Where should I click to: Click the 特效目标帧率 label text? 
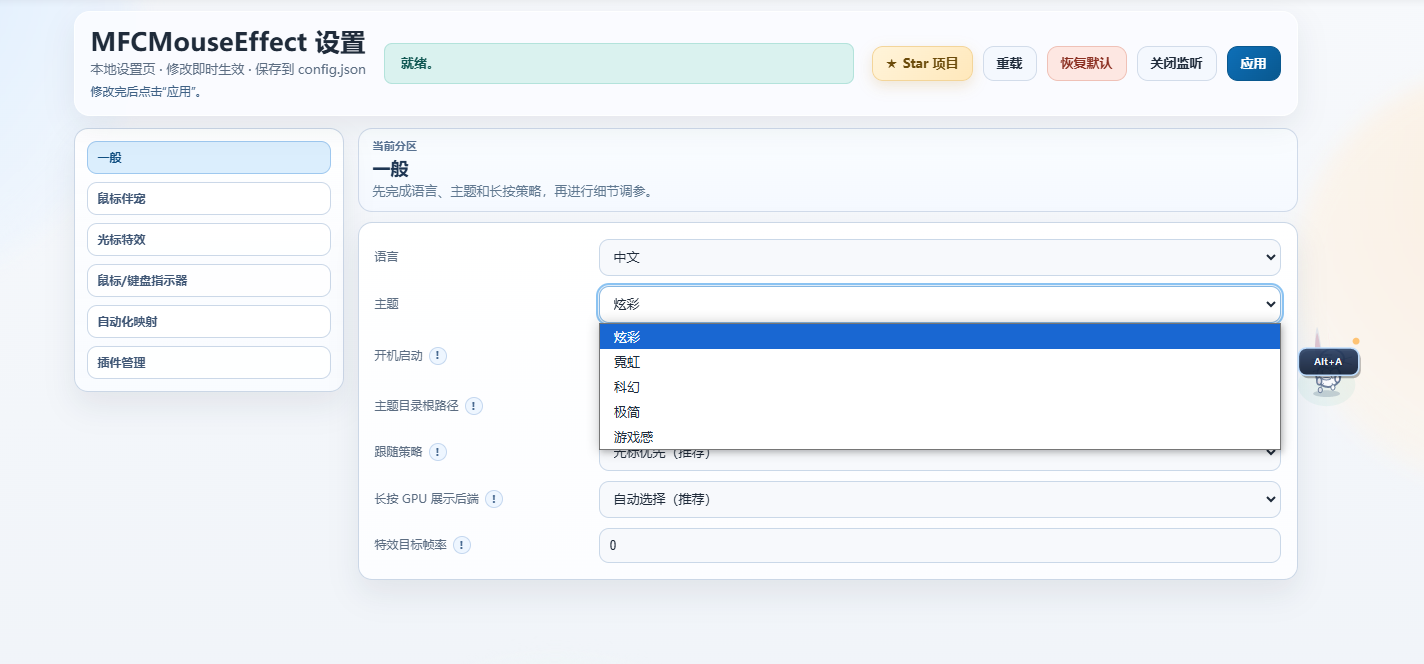coord(410,545)
